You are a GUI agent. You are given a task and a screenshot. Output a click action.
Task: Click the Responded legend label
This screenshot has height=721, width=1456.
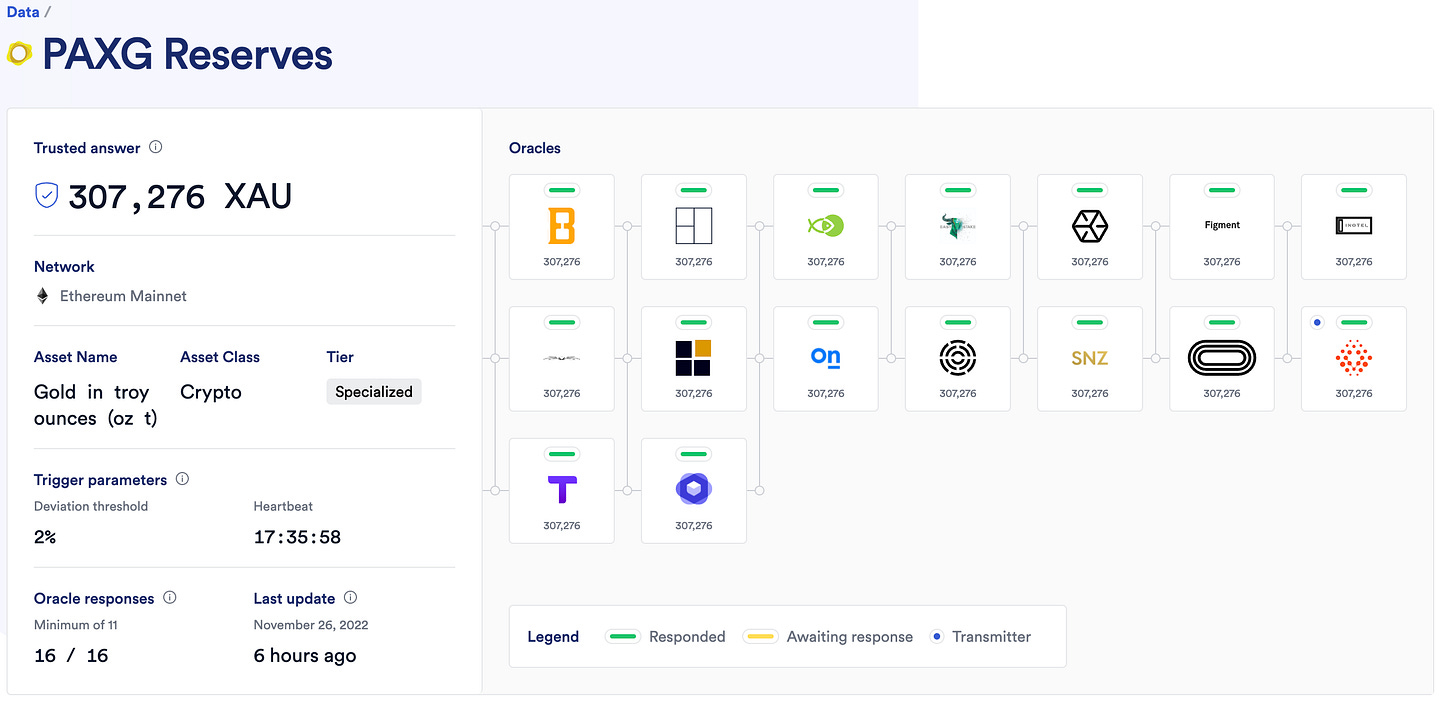pos(687,637)
